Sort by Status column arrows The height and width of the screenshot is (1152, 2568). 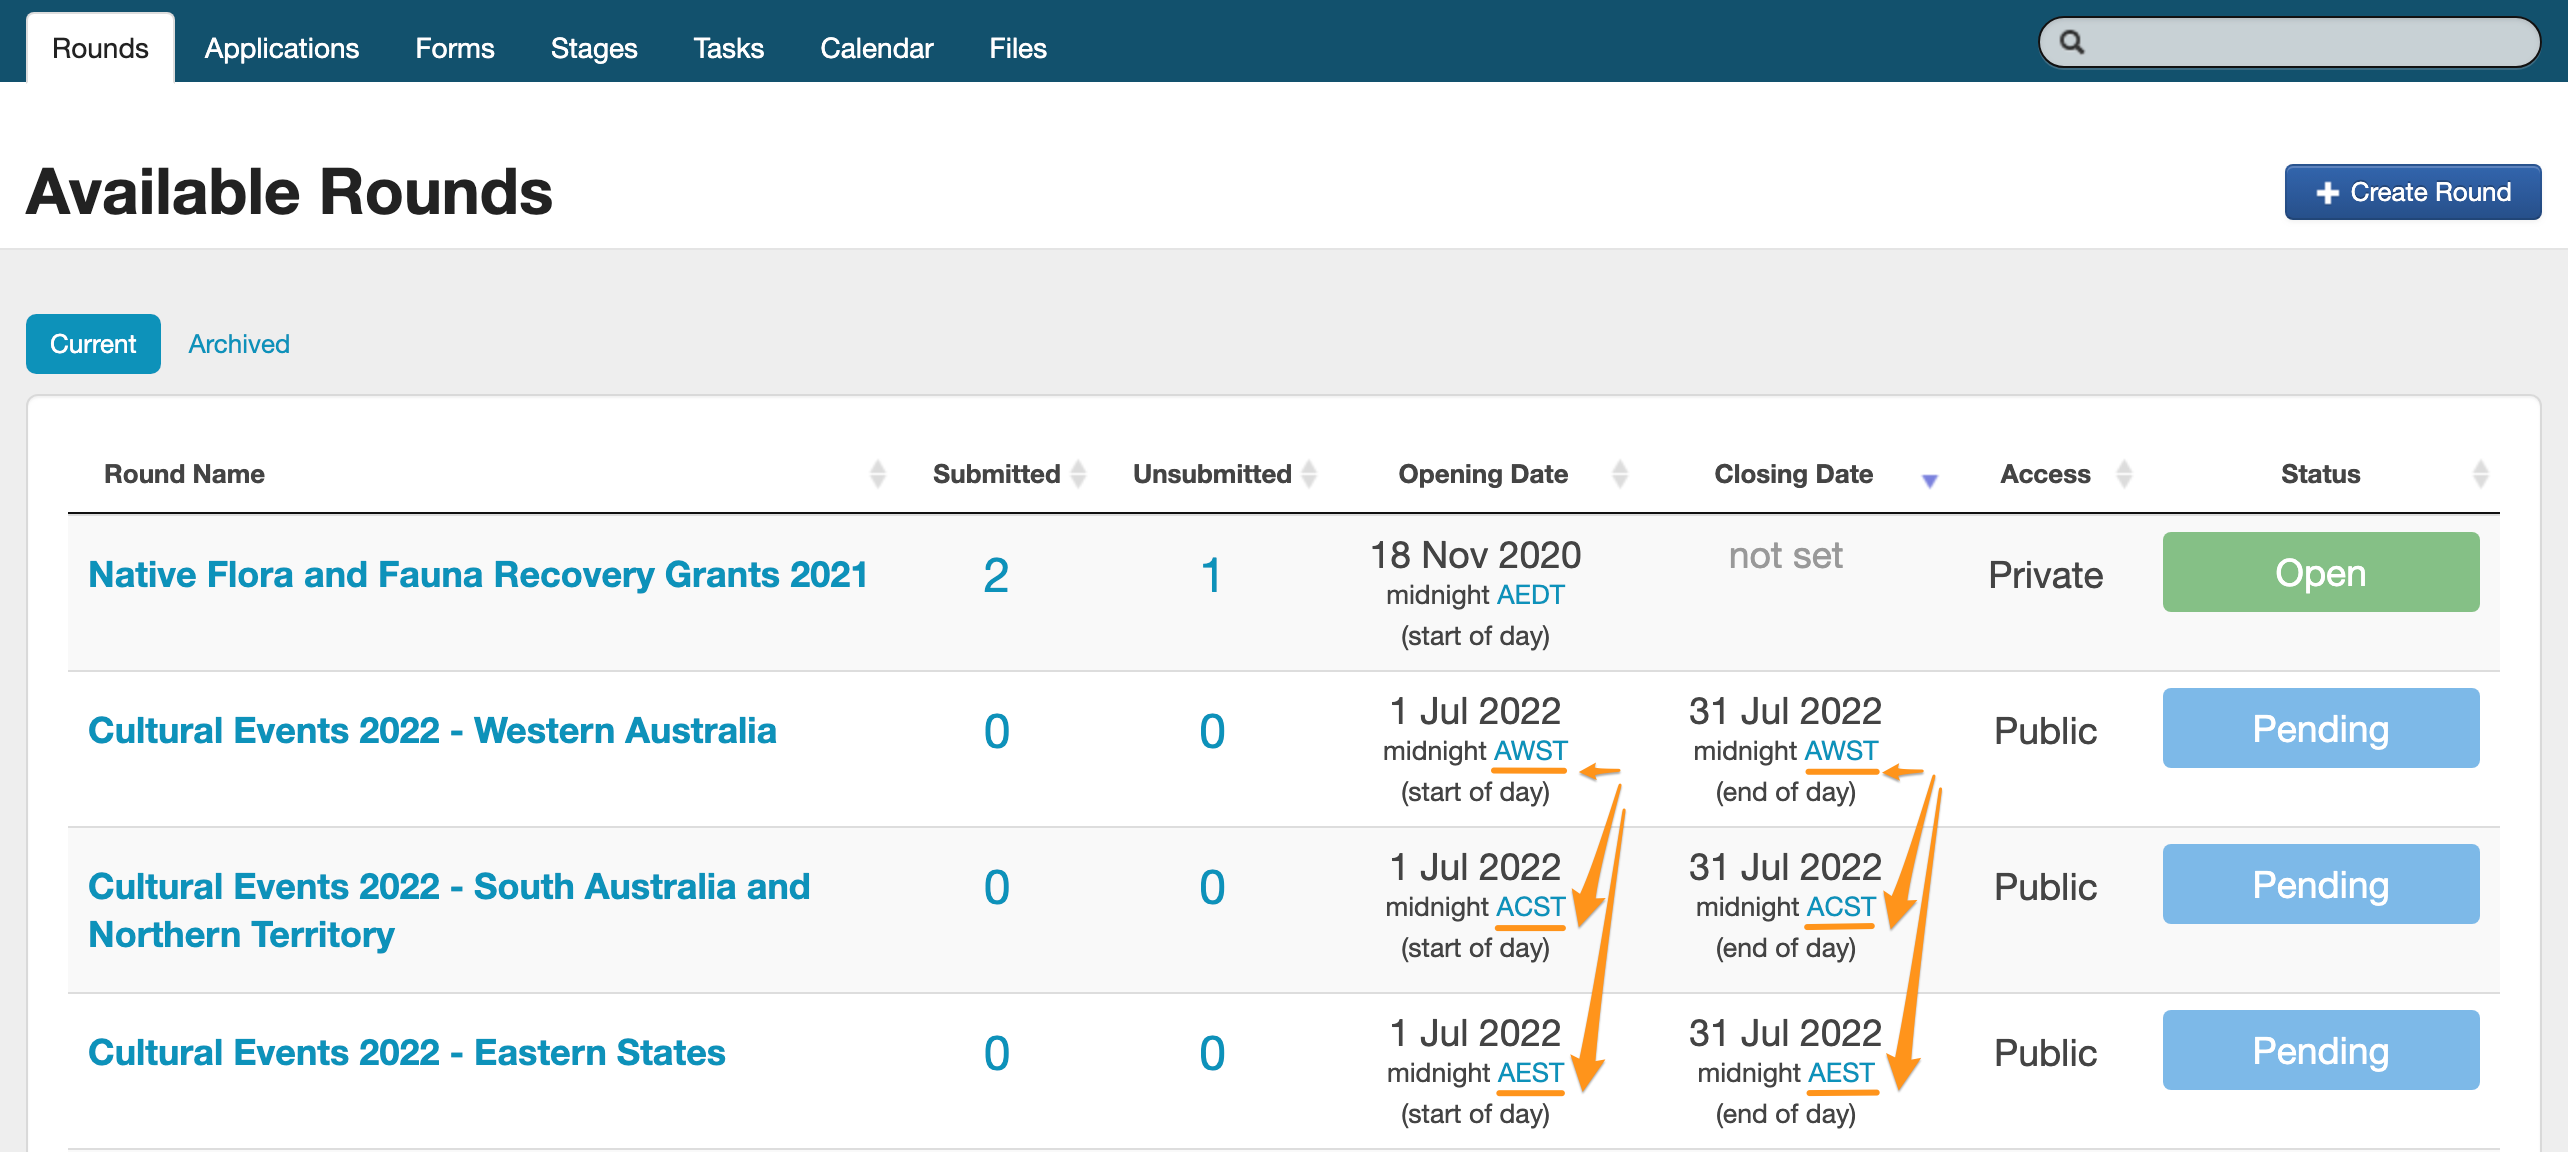pyautogui.click(x=2480, y=474)
